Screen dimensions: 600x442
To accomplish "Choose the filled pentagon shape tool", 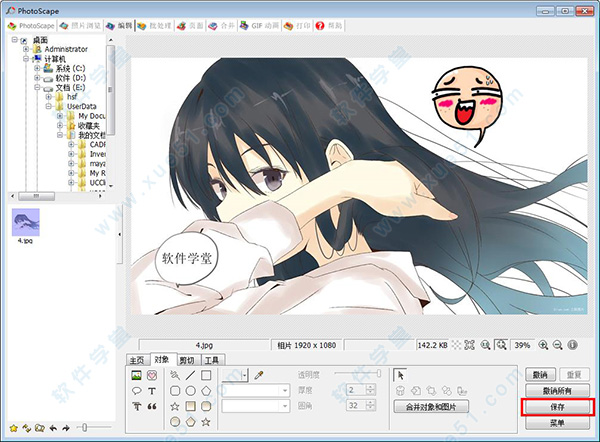I will [x=190, y=422].
